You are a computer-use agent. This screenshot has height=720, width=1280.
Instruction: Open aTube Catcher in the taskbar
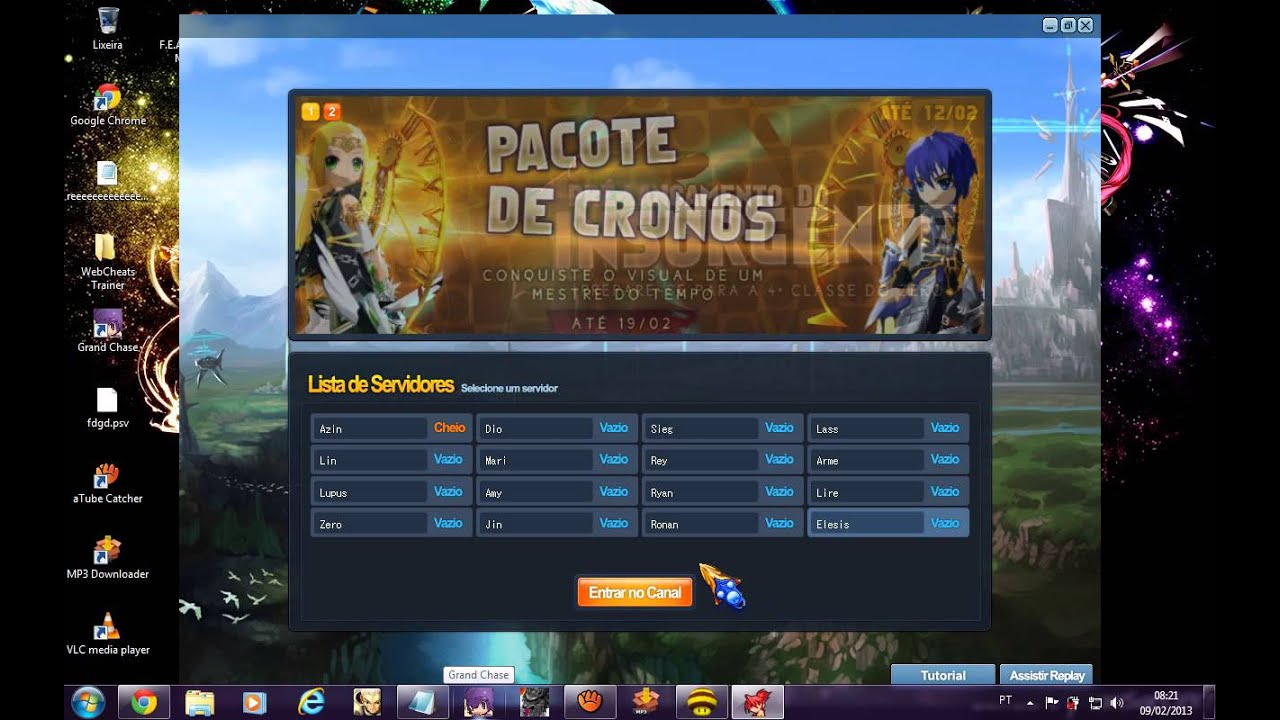pyautogui.click(x=590, y=703)
